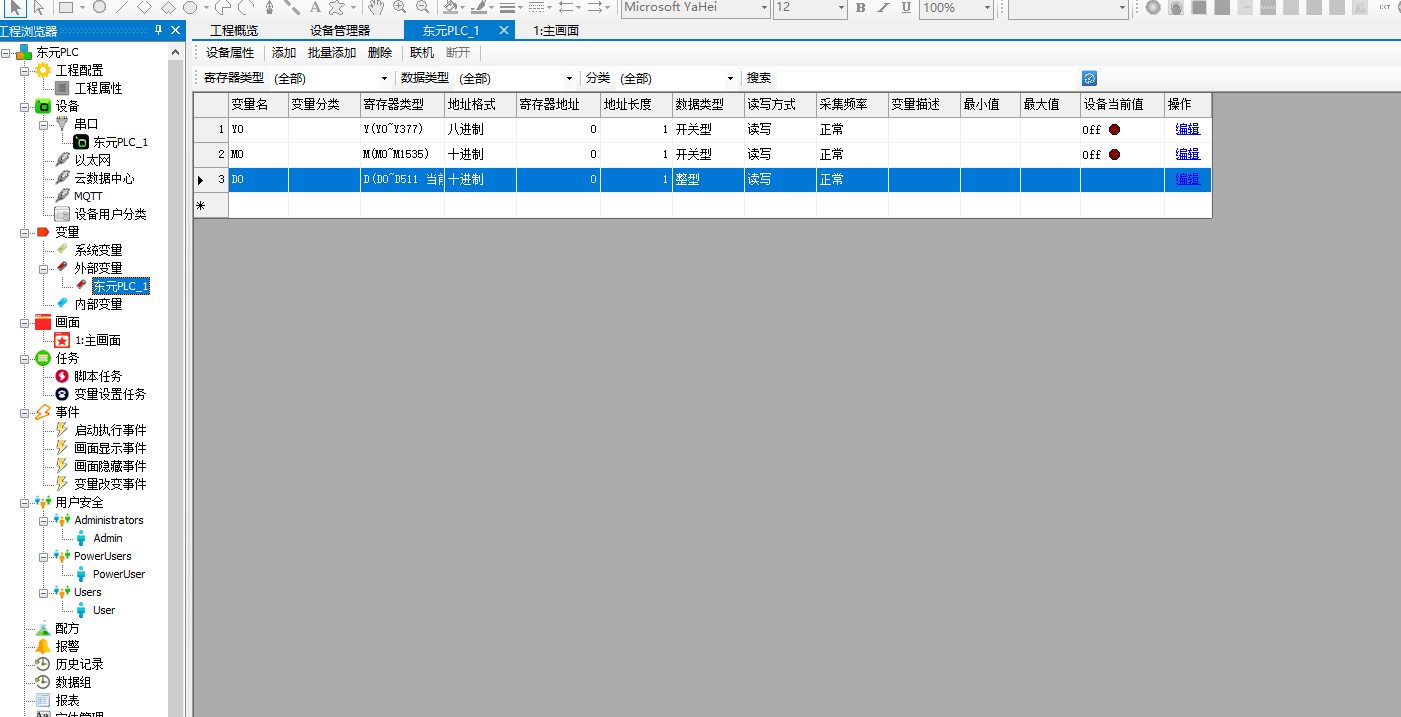Click 添加 to add a variable
Screen dimensions: 1401x717
pos(284,52)
